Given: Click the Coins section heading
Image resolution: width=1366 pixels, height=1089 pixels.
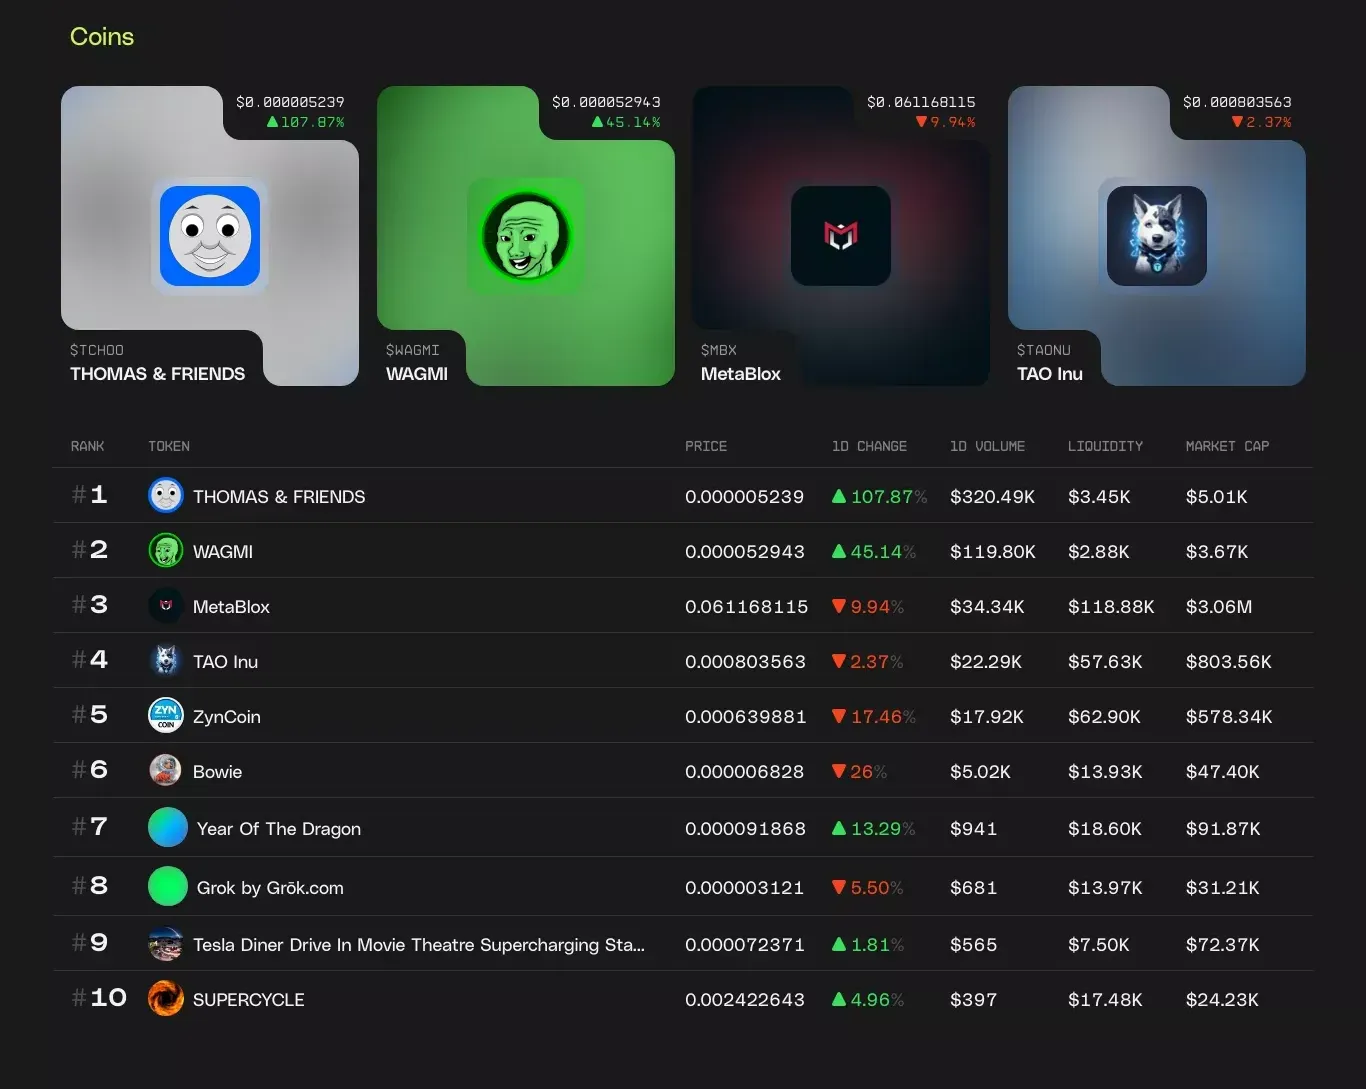Looking at the screenshot, I should [102, 37].
